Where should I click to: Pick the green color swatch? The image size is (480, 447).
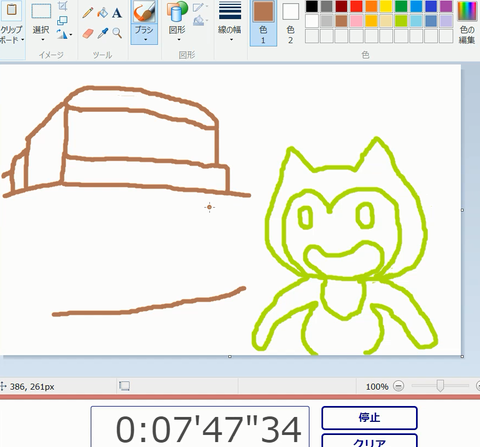point(401,6)
